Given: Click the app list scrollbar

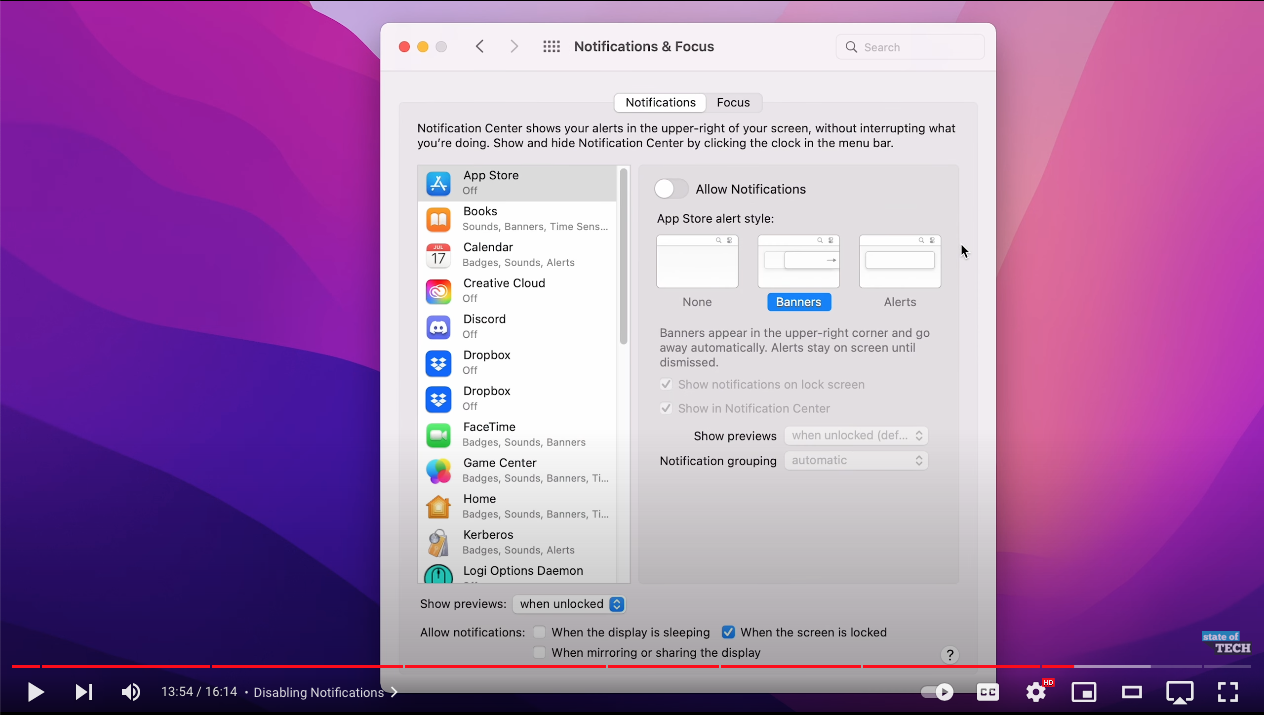Looking at the screenshot, I should tap(624, 256).
